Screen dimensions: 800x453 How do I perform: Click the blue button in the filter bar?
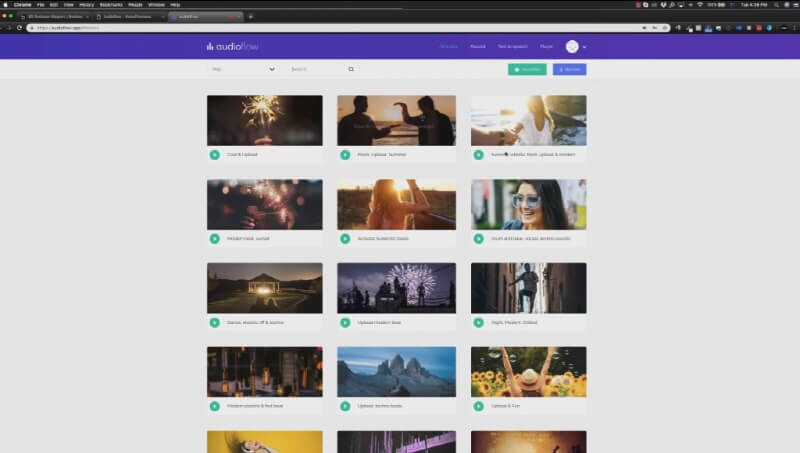[569, 69]
